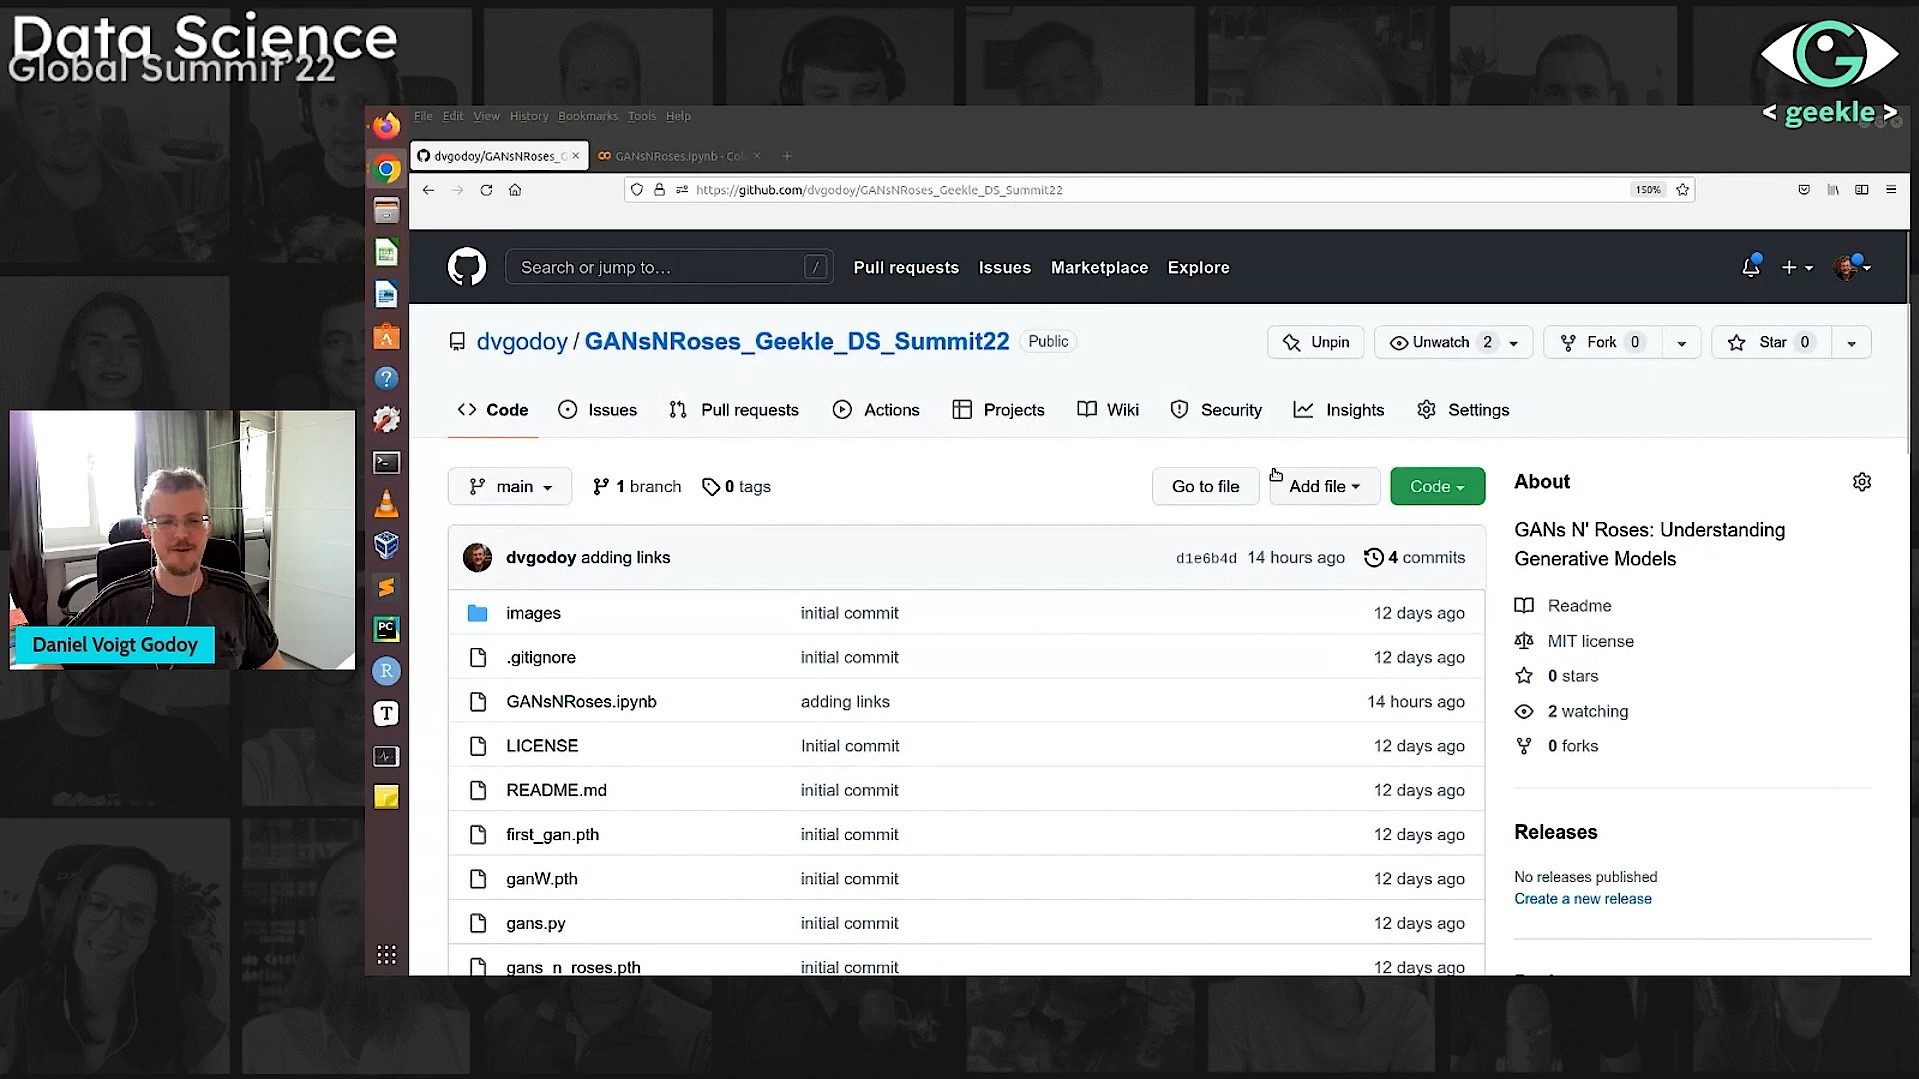
Task: Unwatch the repository
Action: pyautogui.click(x=1440, y=342)
